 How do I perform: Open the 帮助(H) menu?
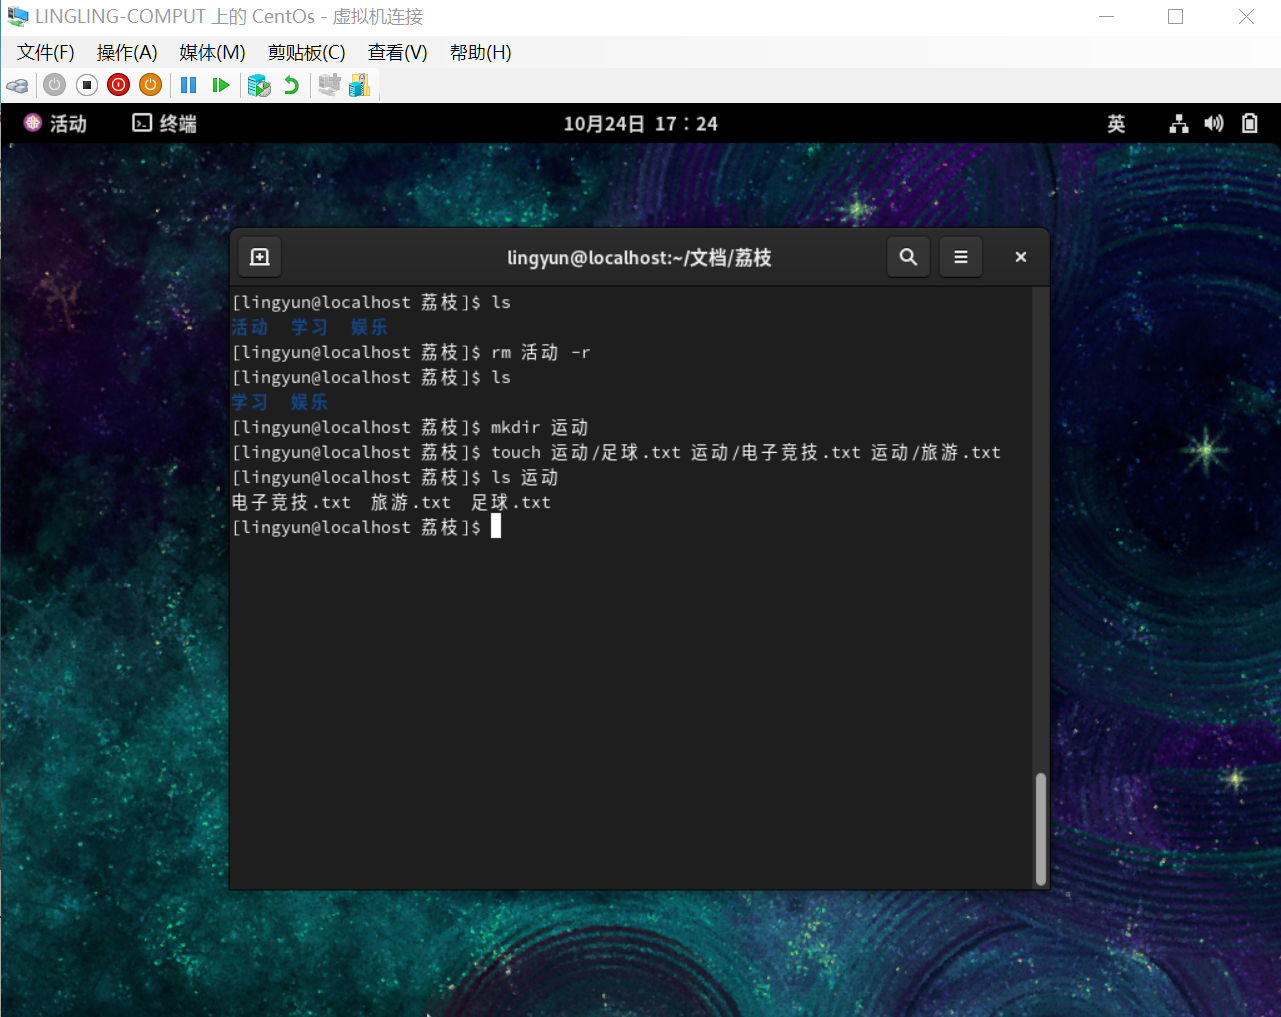point(481,53)
